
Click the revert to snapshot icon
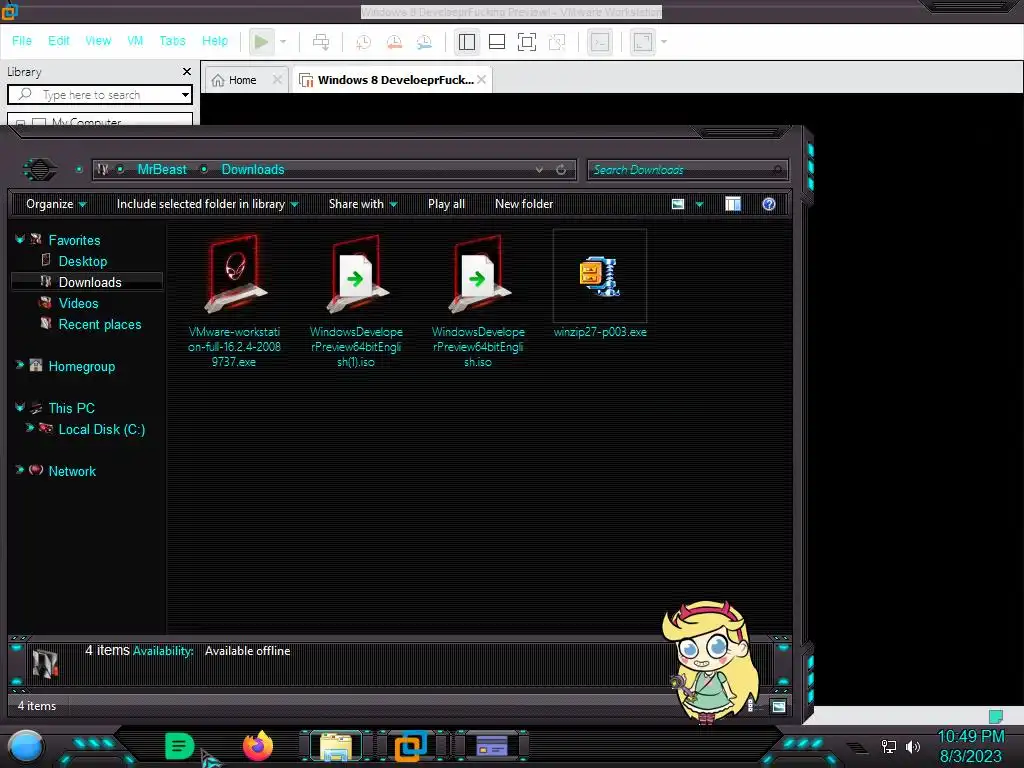coord(394,42)
